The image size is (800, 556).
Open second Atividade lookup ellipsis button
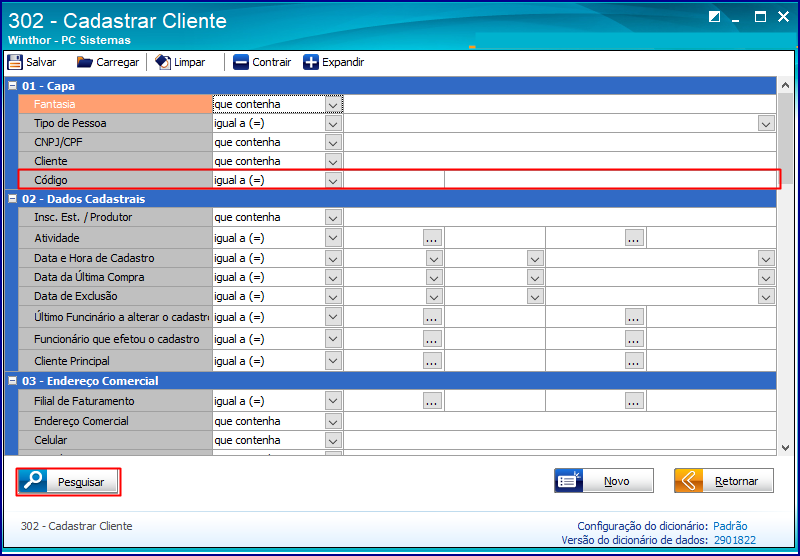tap(634, 238)
